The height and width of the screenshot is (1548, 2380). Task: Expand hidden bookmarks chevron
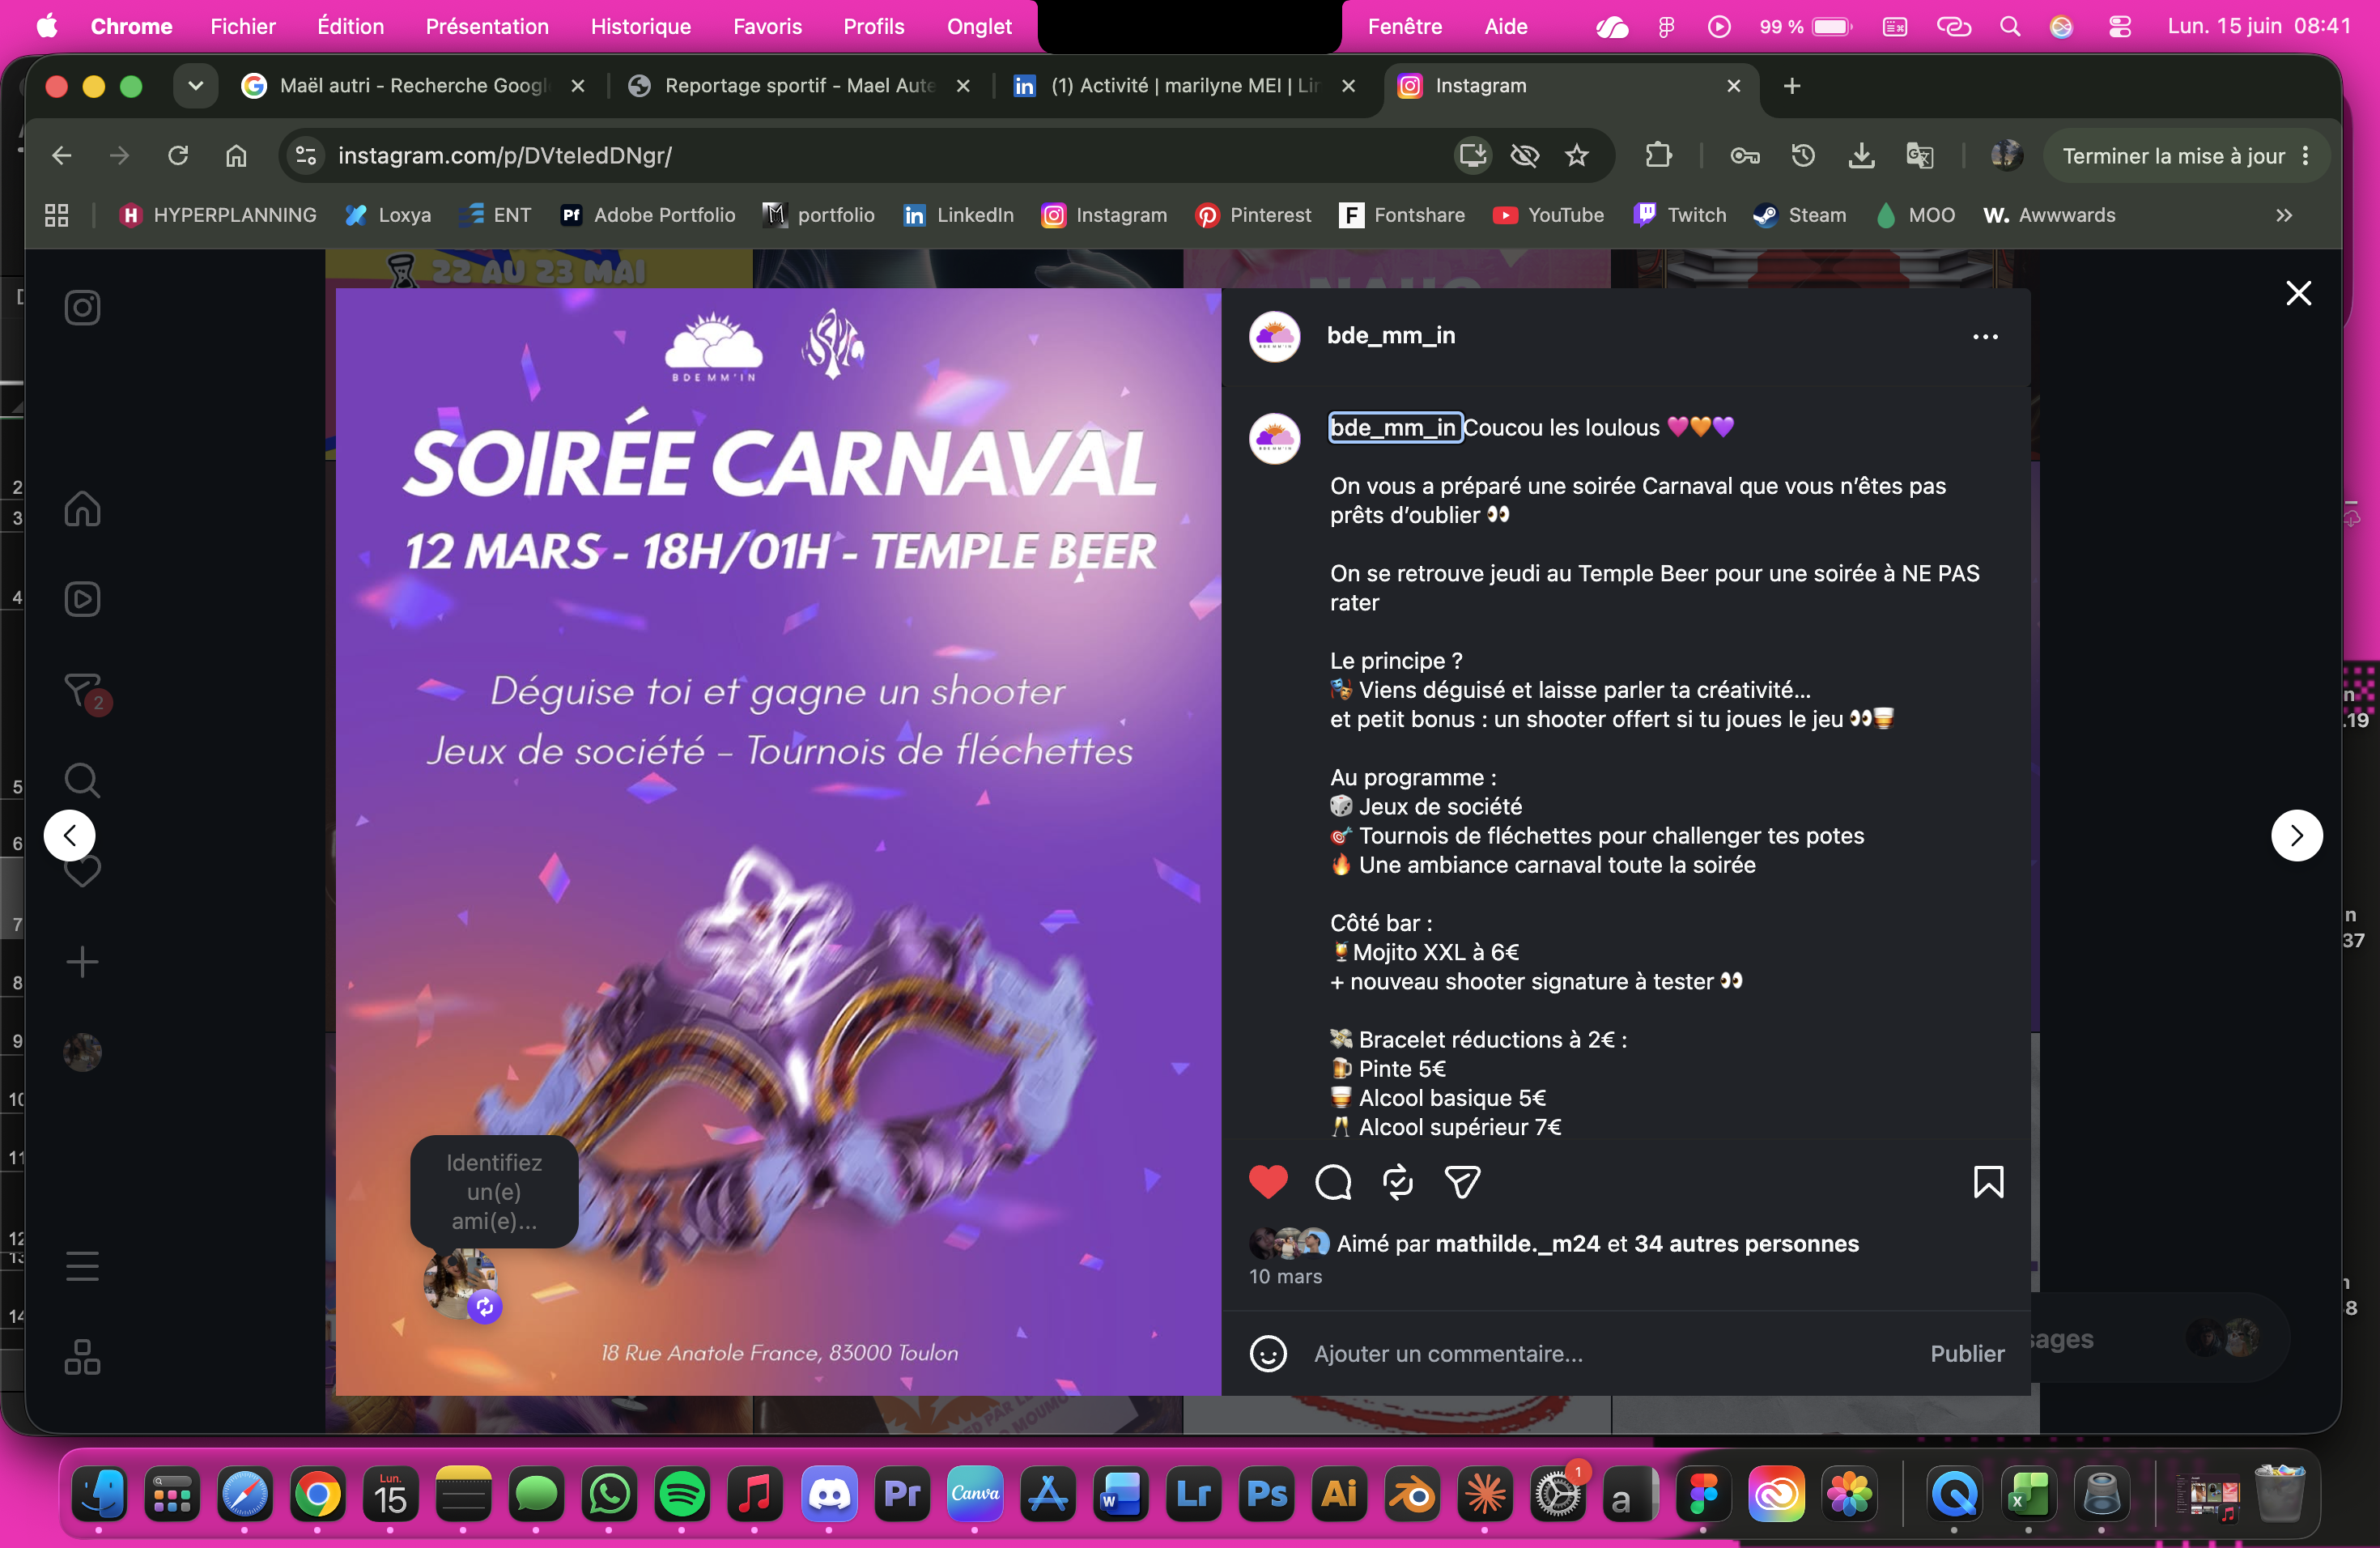[x=2283, y=215]
